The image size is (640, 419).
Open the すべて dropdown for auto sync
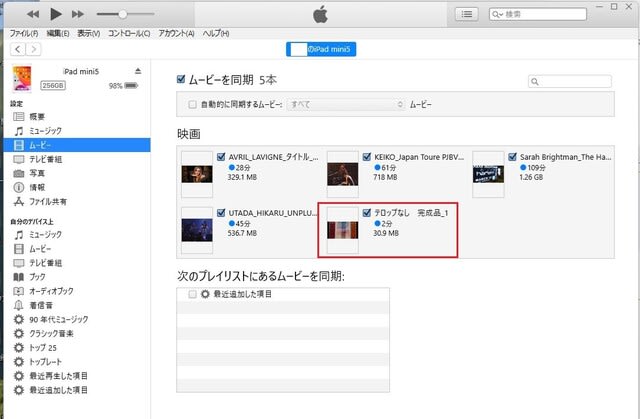pos(346,104)
